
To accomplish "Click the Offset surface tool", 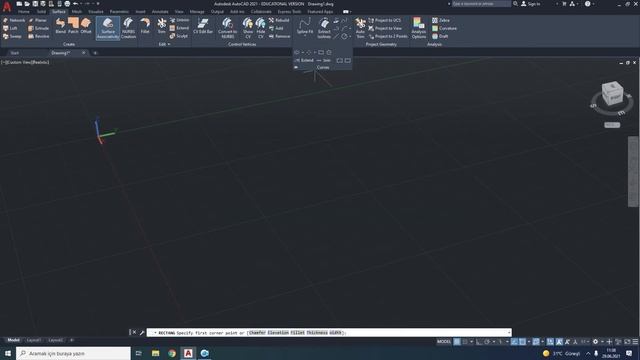I will 86,26.
